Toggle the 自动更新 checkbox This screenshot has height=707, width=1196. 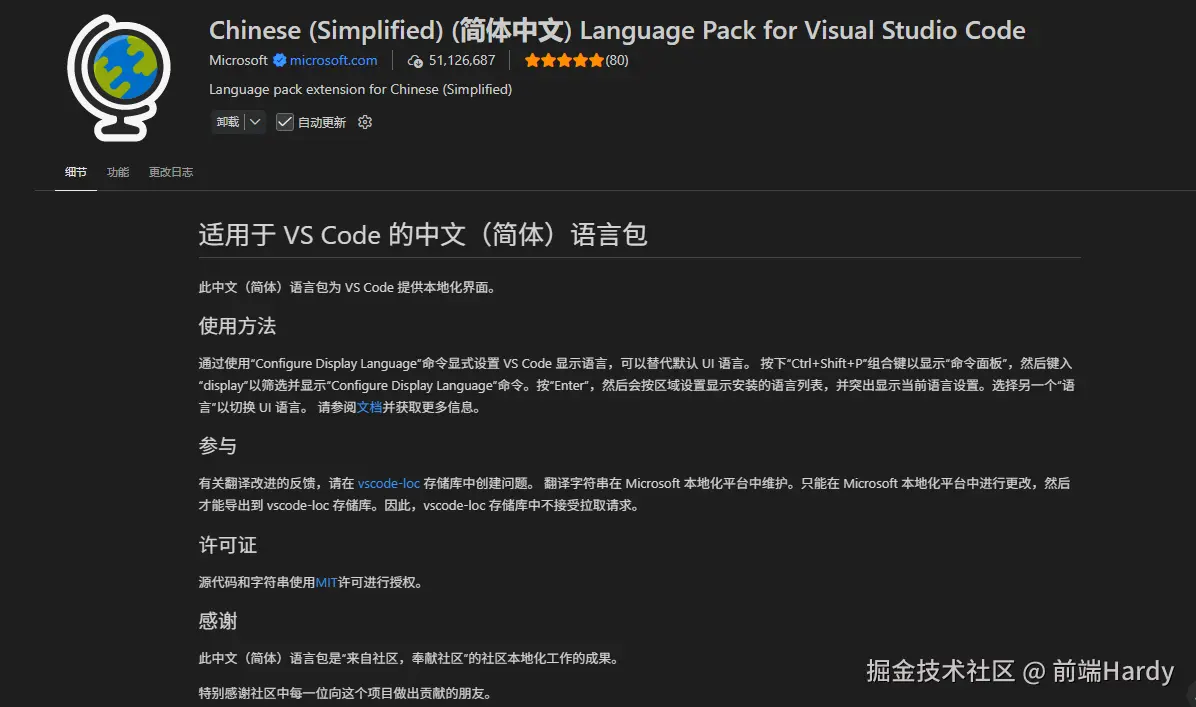point(285,122)
